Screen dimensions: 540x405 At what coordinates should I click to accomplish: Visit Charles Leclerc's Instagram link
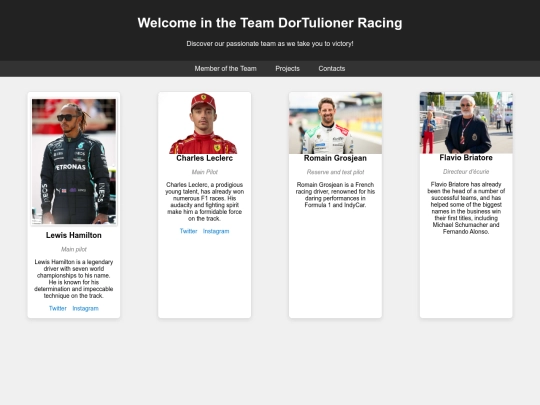[x=216, y=231]
